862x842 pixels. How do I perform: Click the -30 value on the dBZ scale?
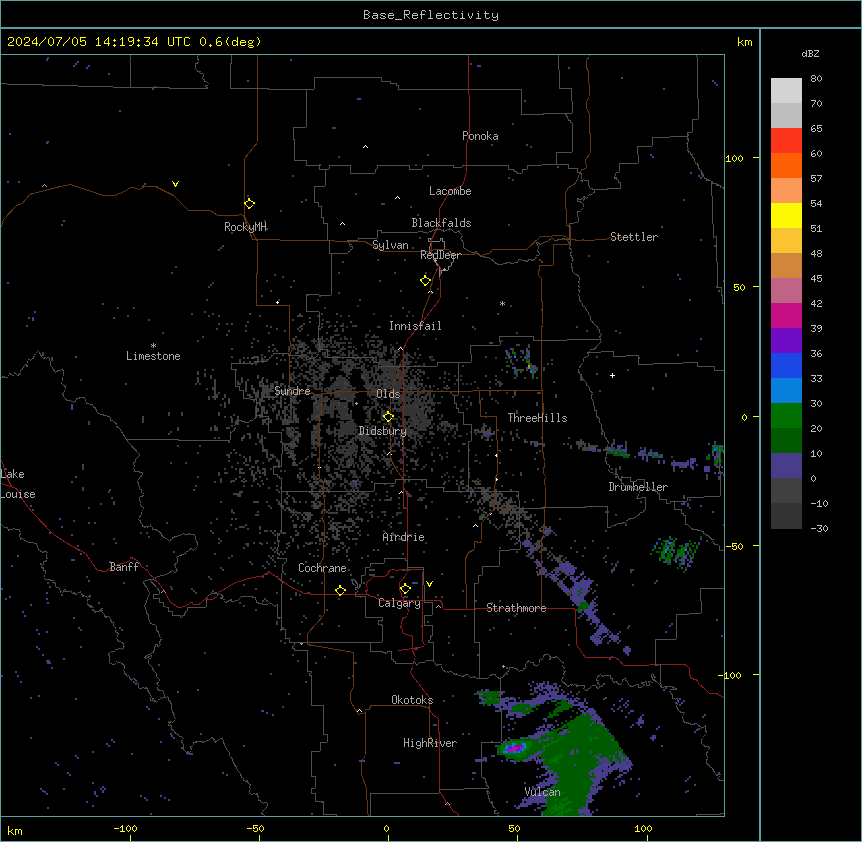coord(819,528)
